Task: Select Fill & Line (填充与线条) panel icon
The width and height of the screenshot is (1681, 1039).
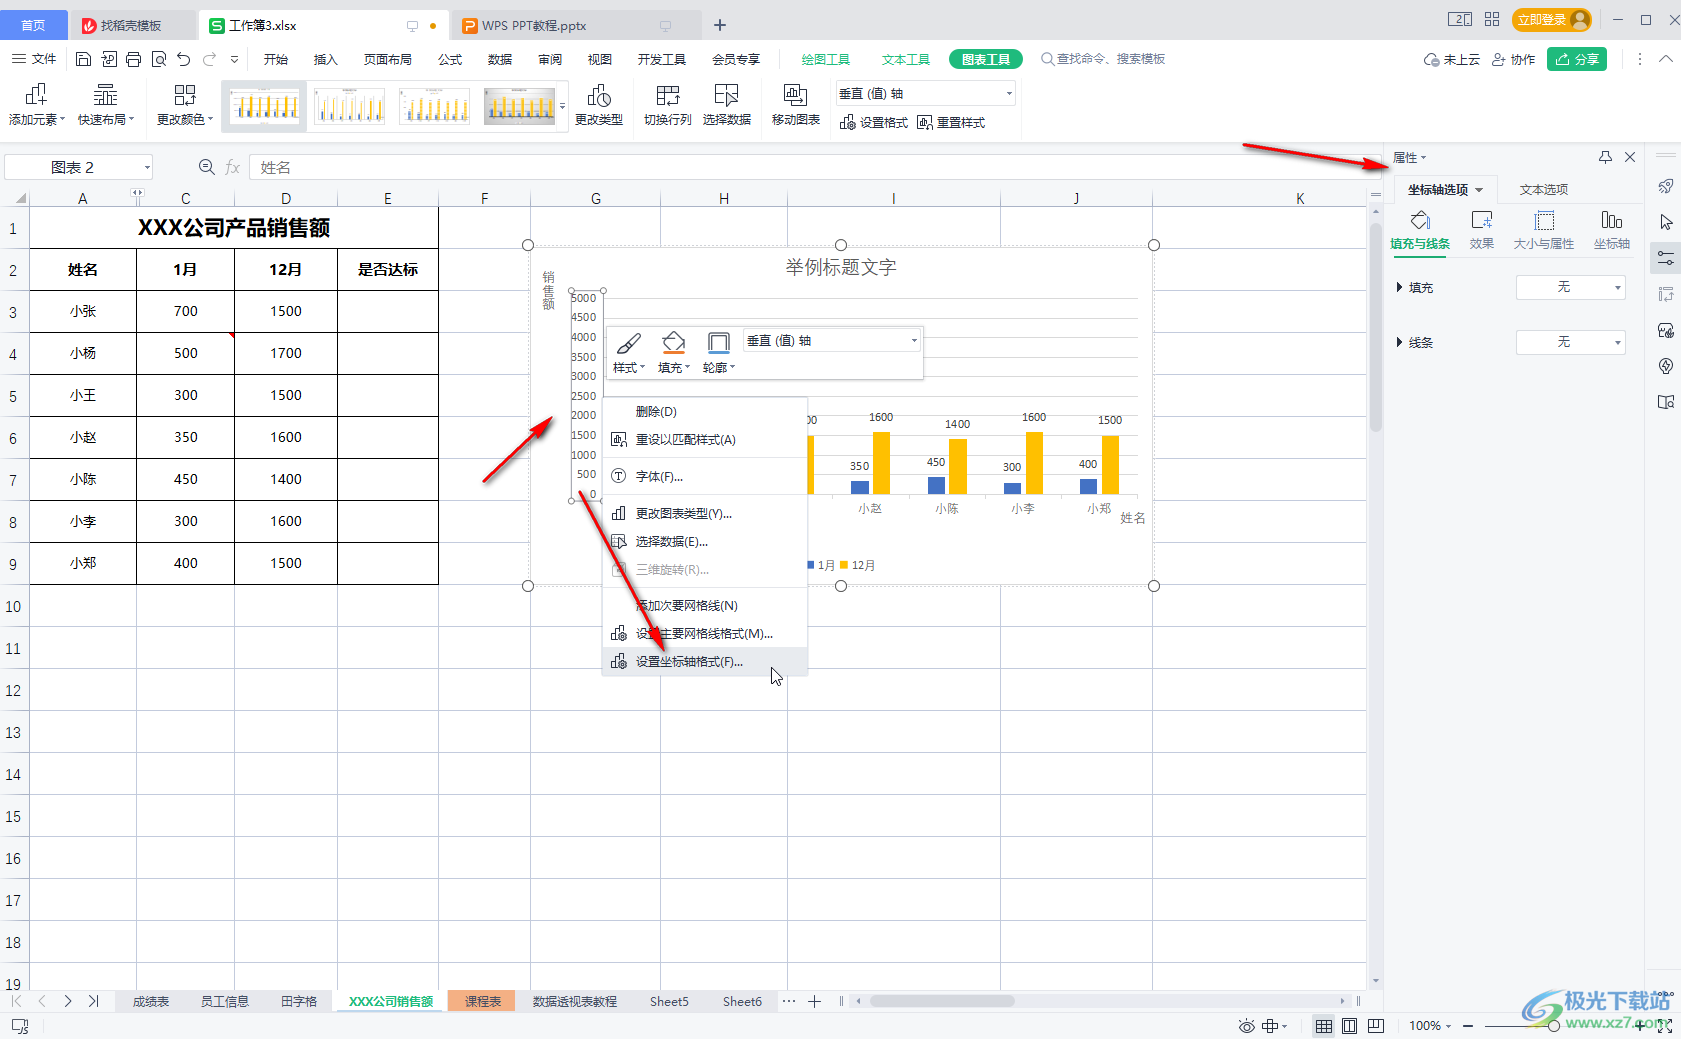Action: click(x=1420, y=230)
